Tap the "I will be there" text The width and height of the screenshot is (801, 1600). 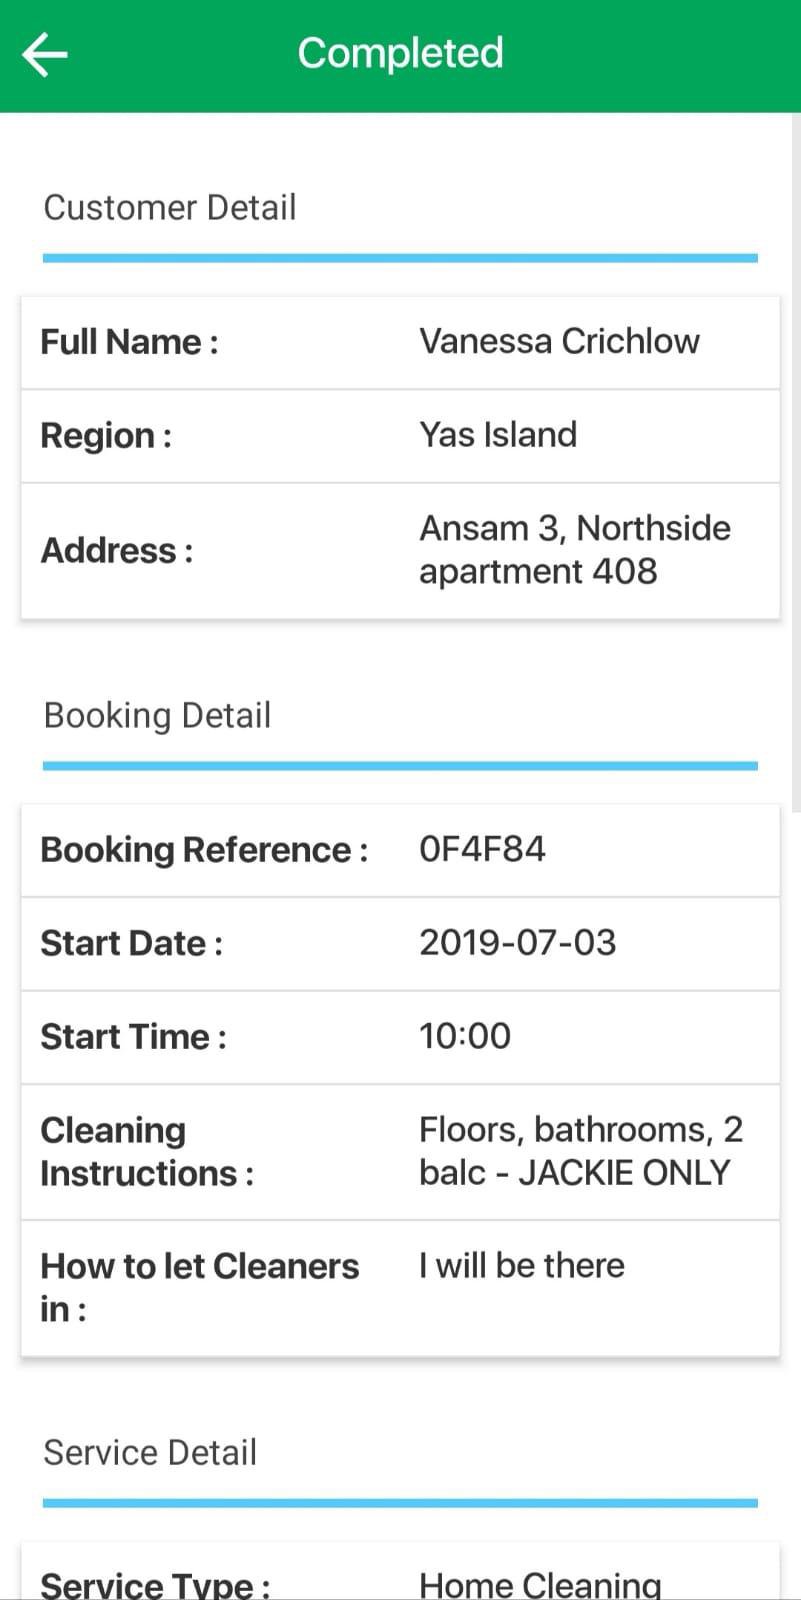tap(521, 1265)
